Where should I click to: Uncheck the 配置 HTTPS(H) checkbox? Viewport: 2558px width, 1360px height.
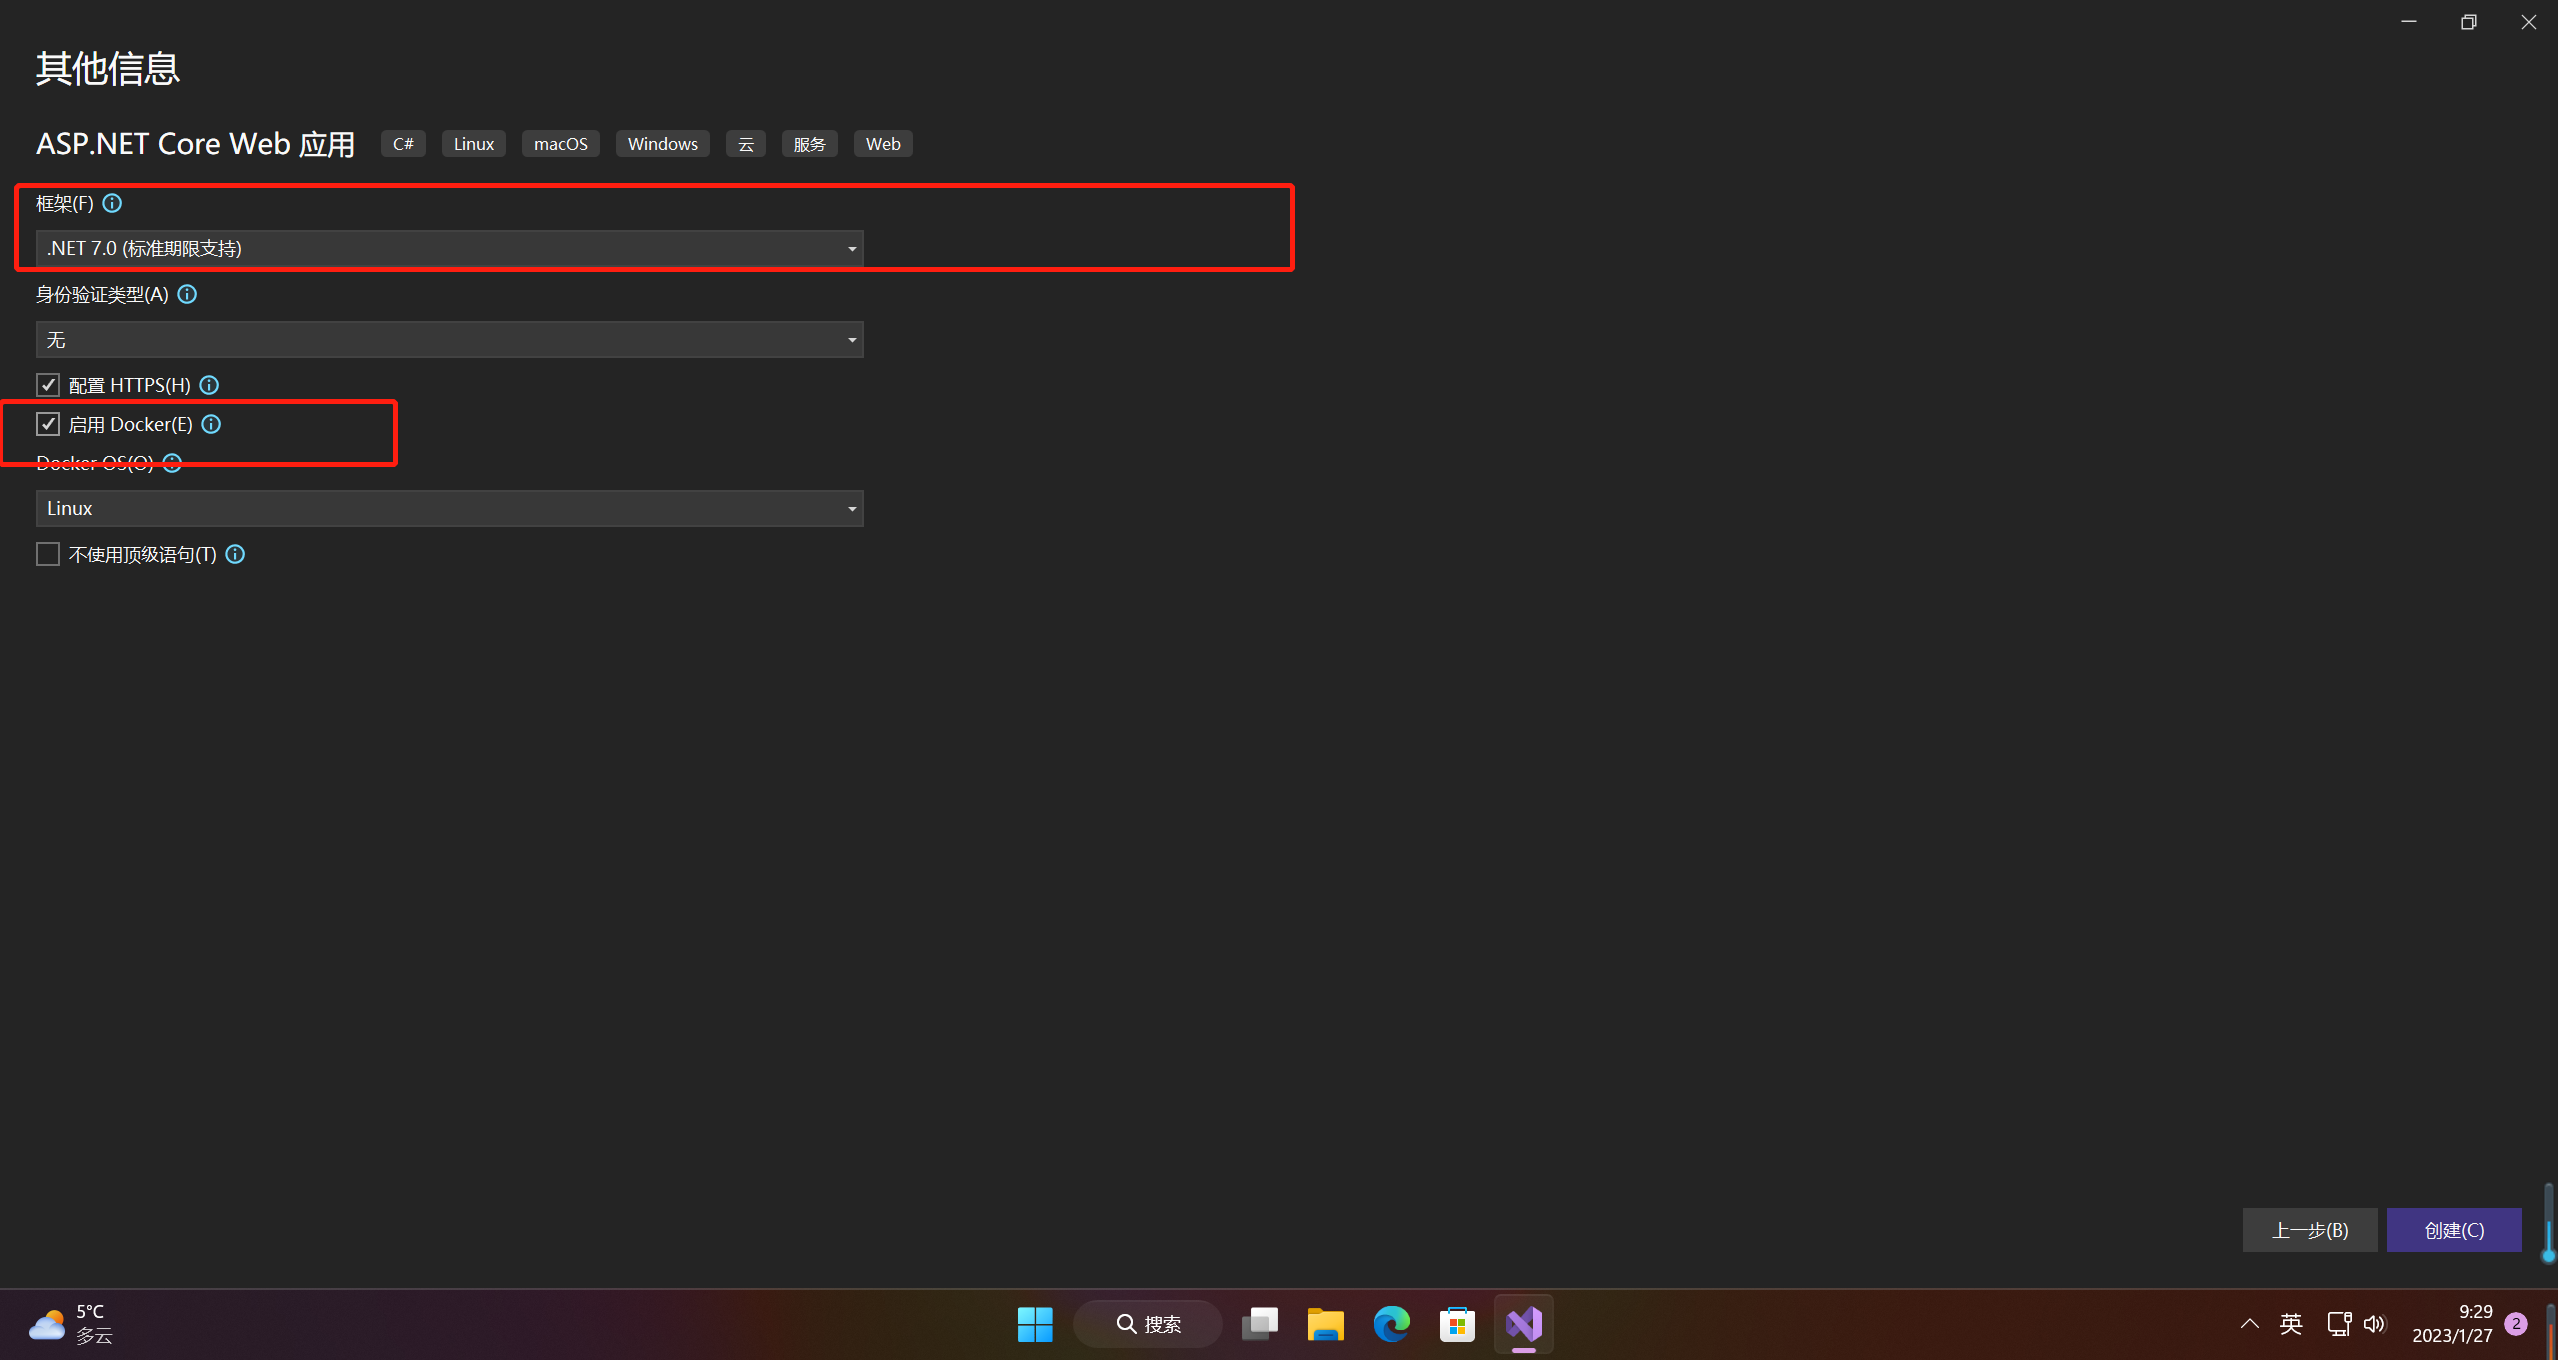(x=48, y=385)
